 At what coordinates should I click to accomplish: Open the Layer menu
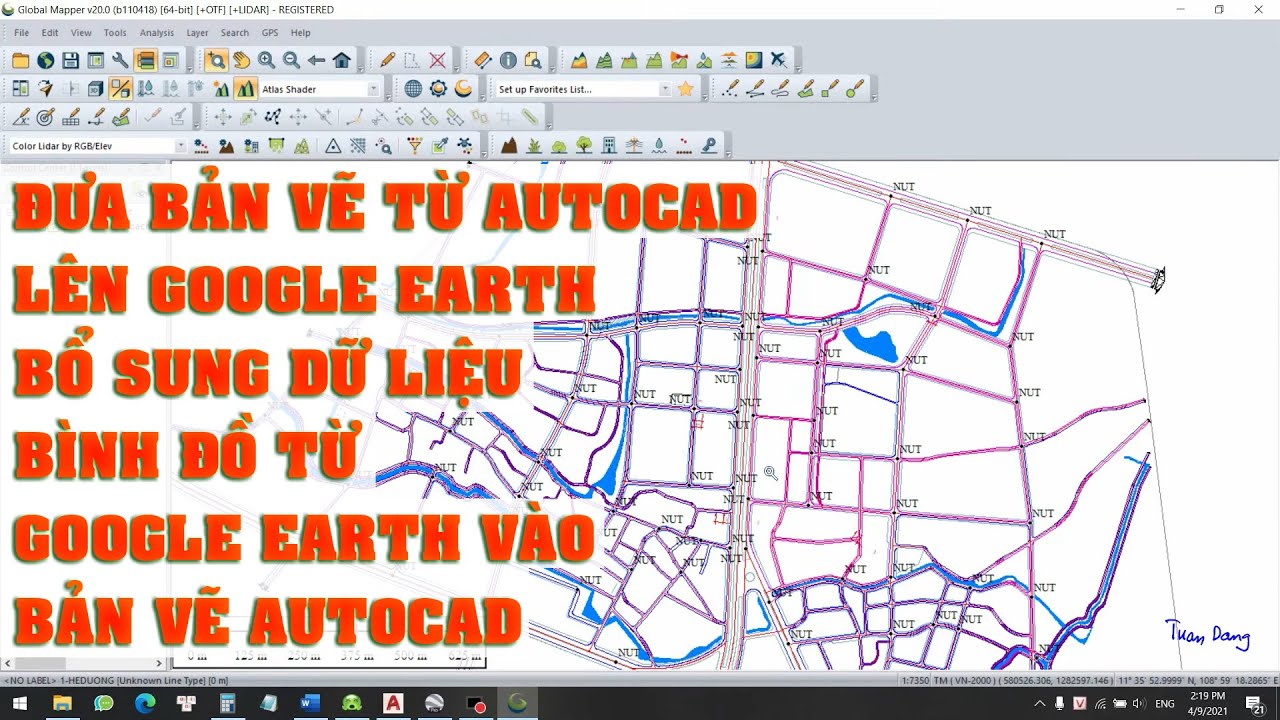197,33
